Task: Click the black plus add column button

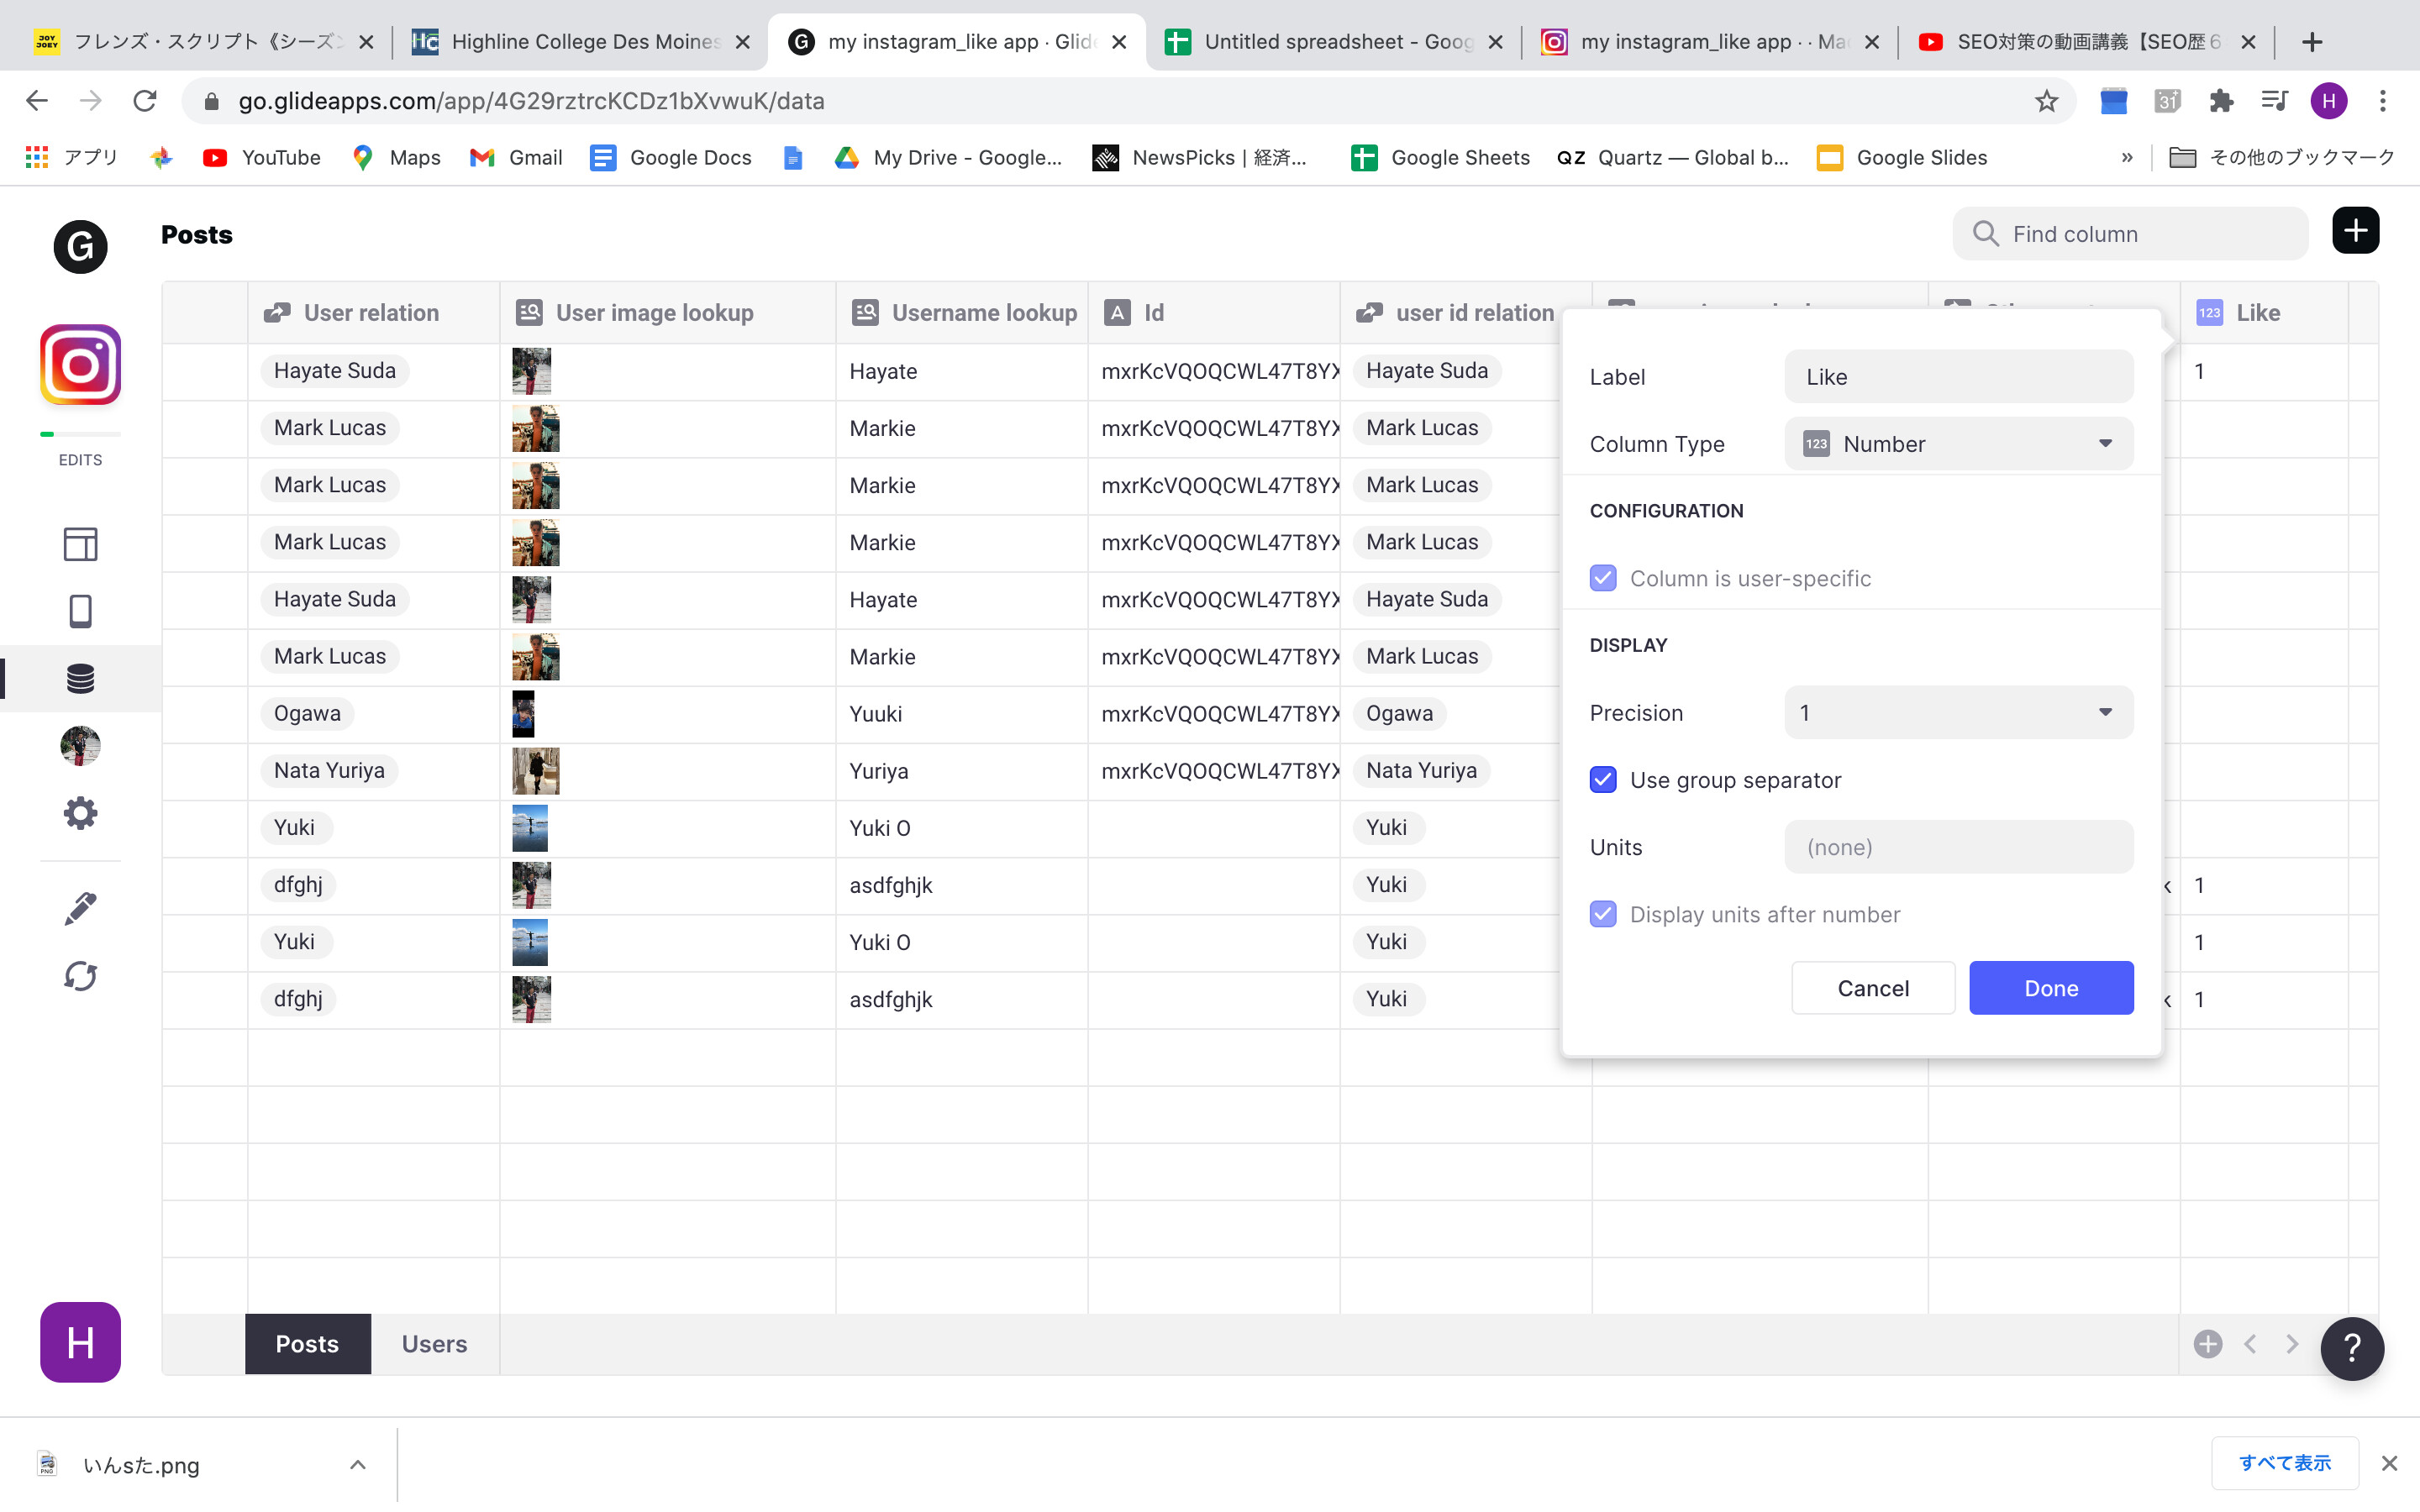Action: point(2355,232)
